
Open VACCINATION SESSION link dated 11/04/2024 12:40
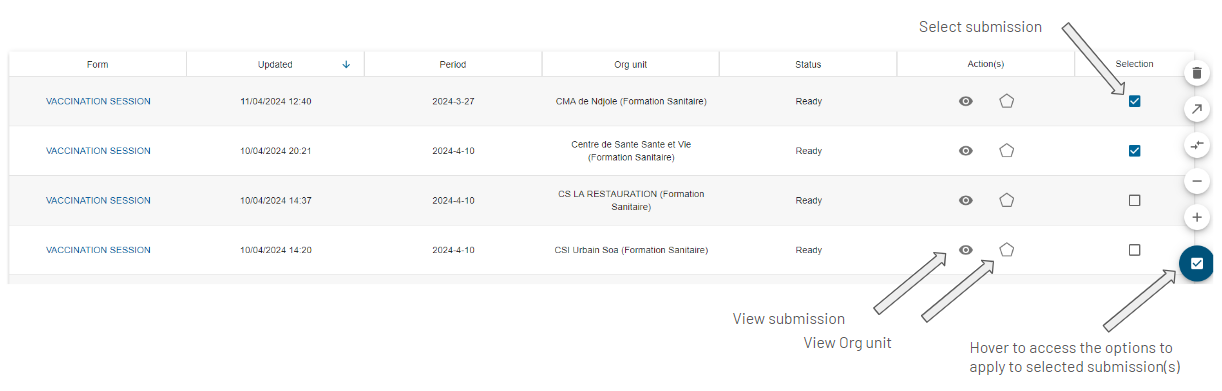tap(98, 101)
